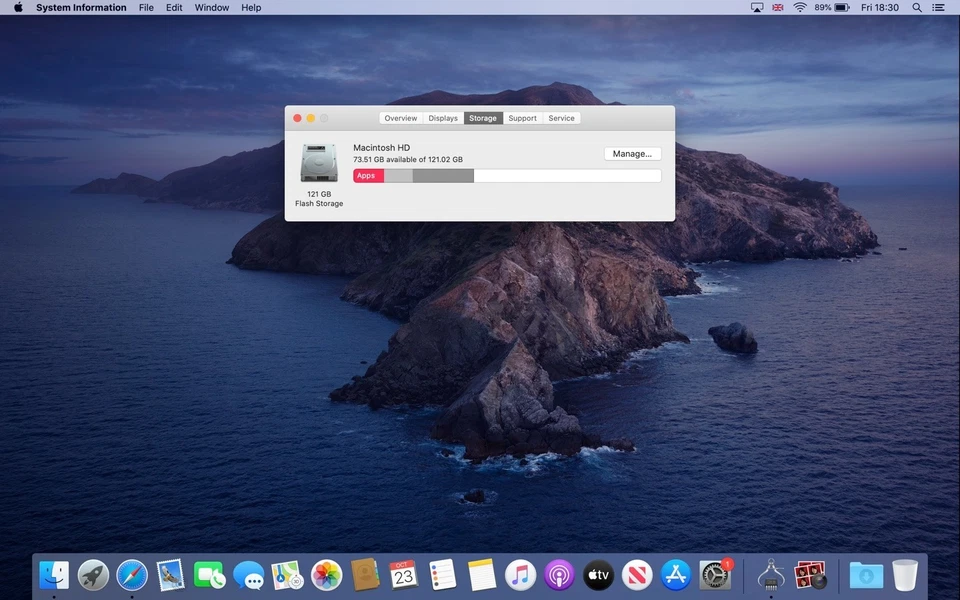Open Calendar showing Oct 23
The width and height of the screenshot is (960, 600).
click(x=403, y=576)
